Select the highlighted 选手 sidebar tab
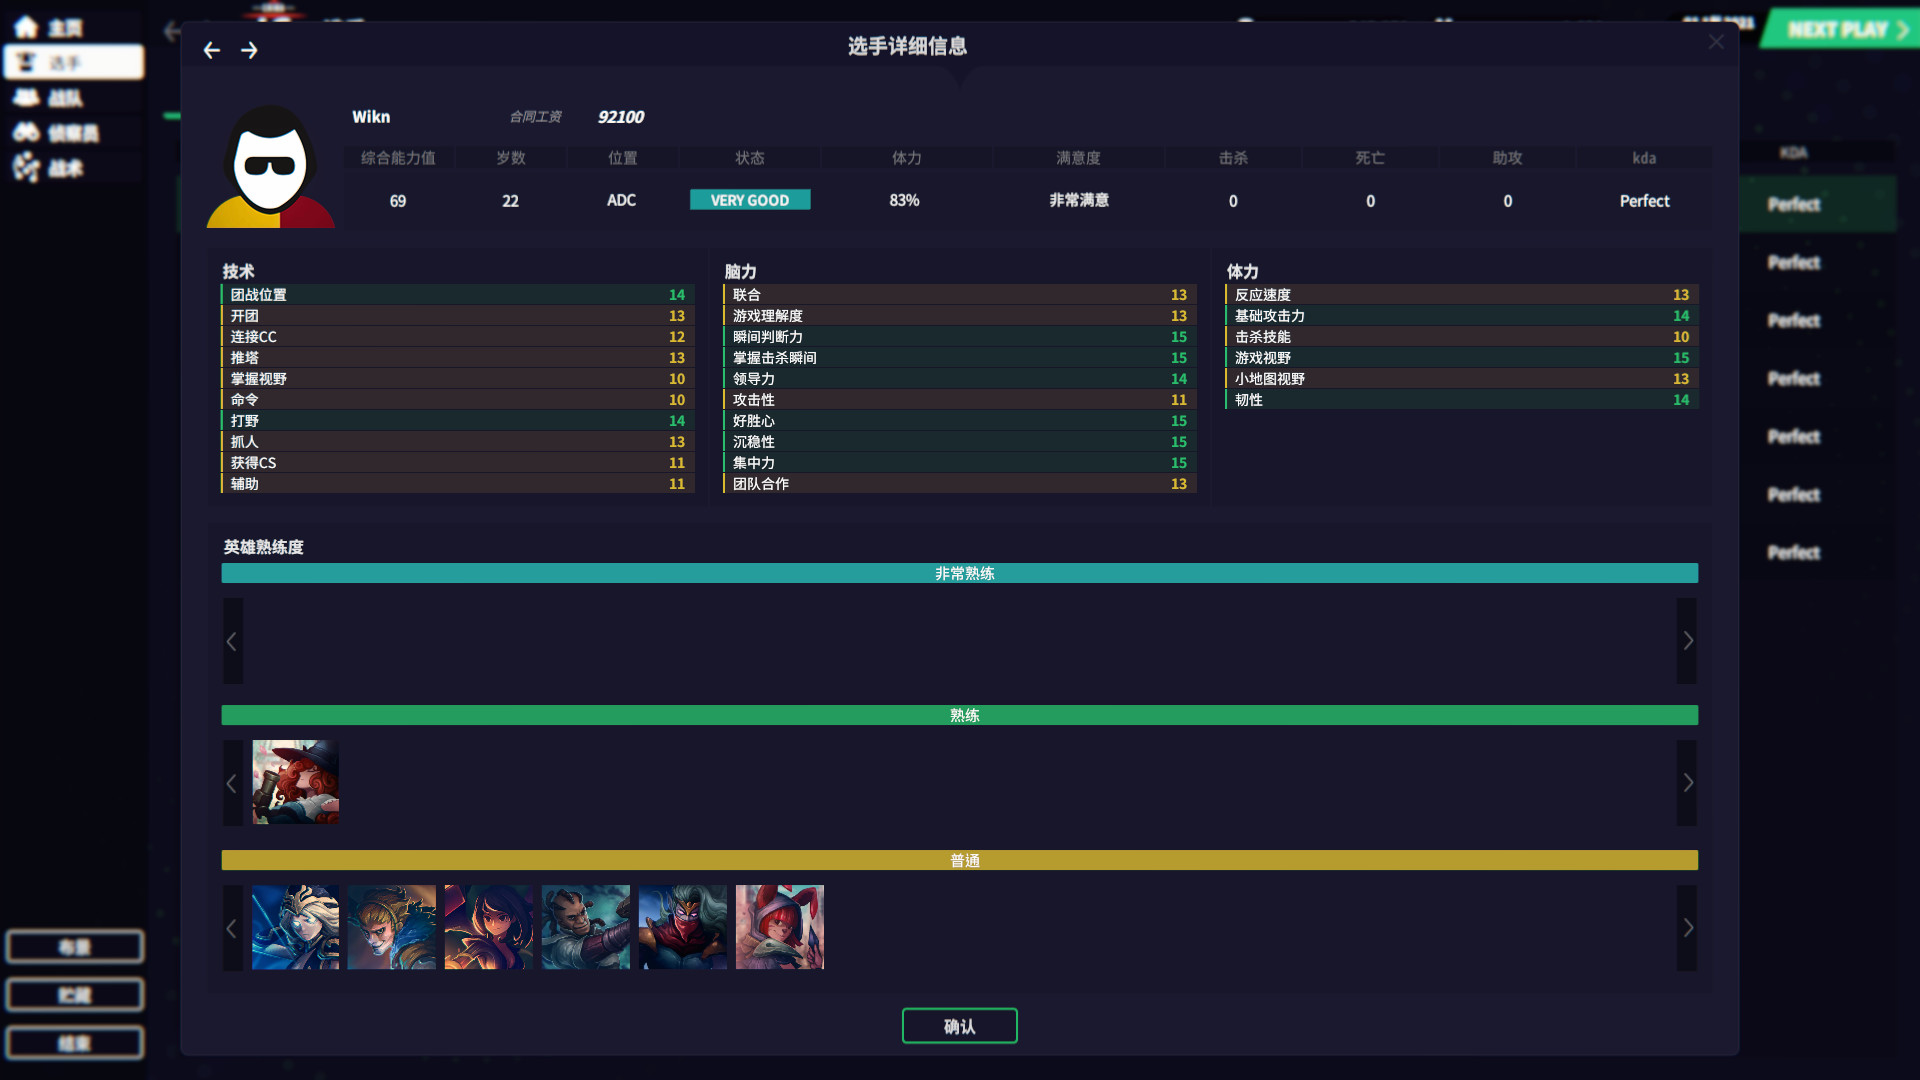Viewport: 1920px width, 1080px height. 73,62
